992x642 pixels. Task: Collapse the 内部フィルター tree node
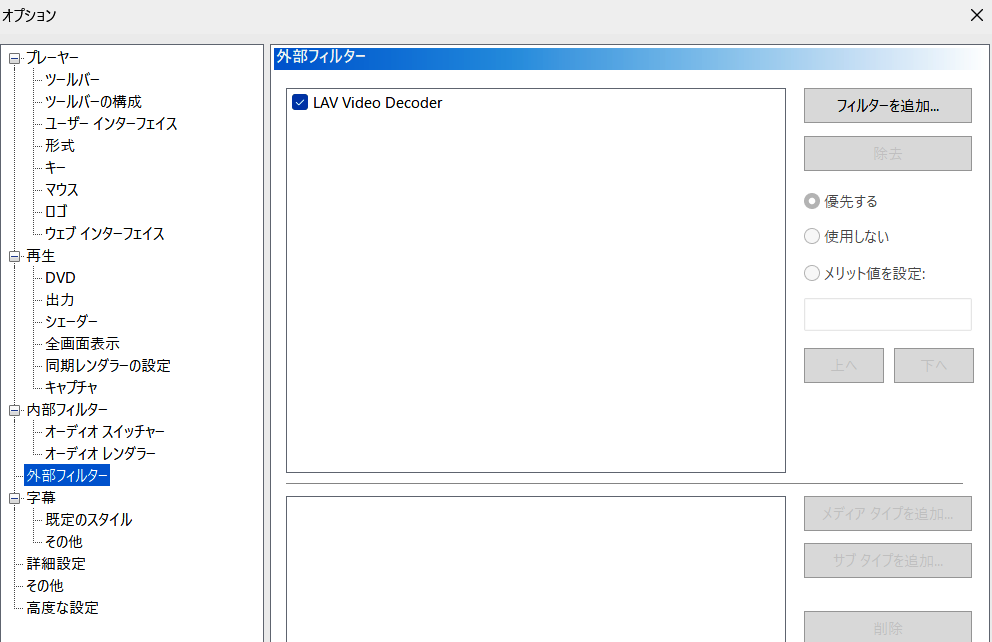pyautogui.click(x=14, y=410)
